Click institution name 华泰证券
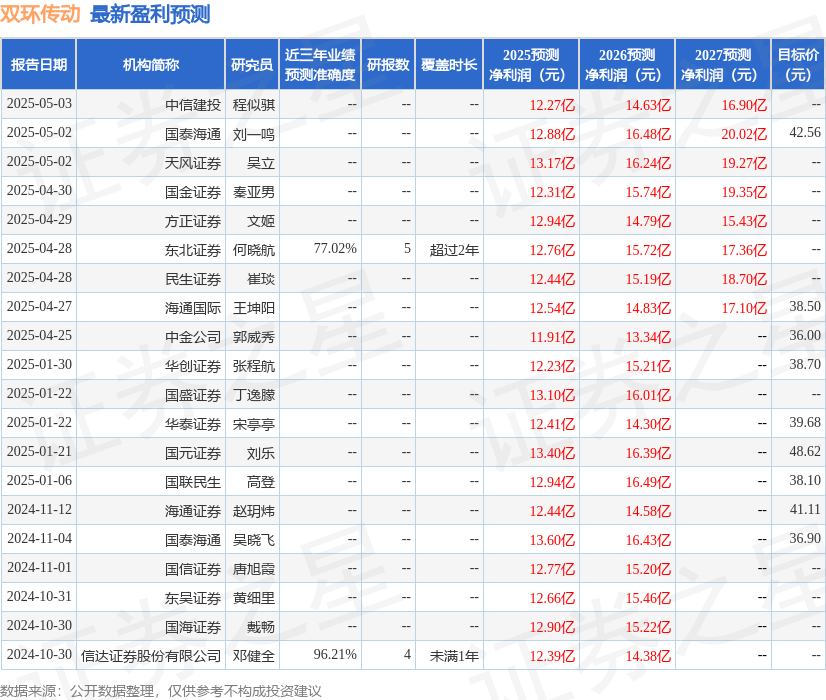The image size is (826, 700). (193, 423)
